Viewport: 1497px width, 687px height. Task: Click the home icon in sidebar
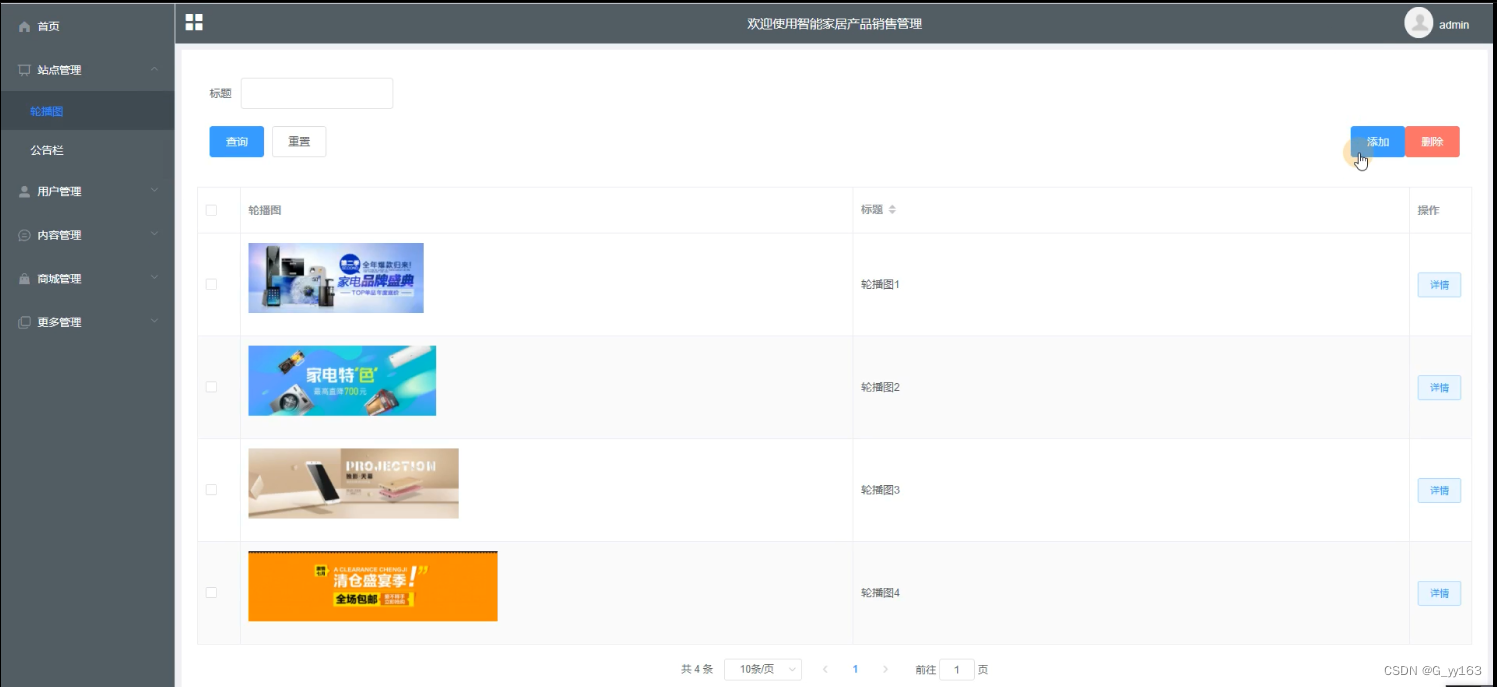25,27
